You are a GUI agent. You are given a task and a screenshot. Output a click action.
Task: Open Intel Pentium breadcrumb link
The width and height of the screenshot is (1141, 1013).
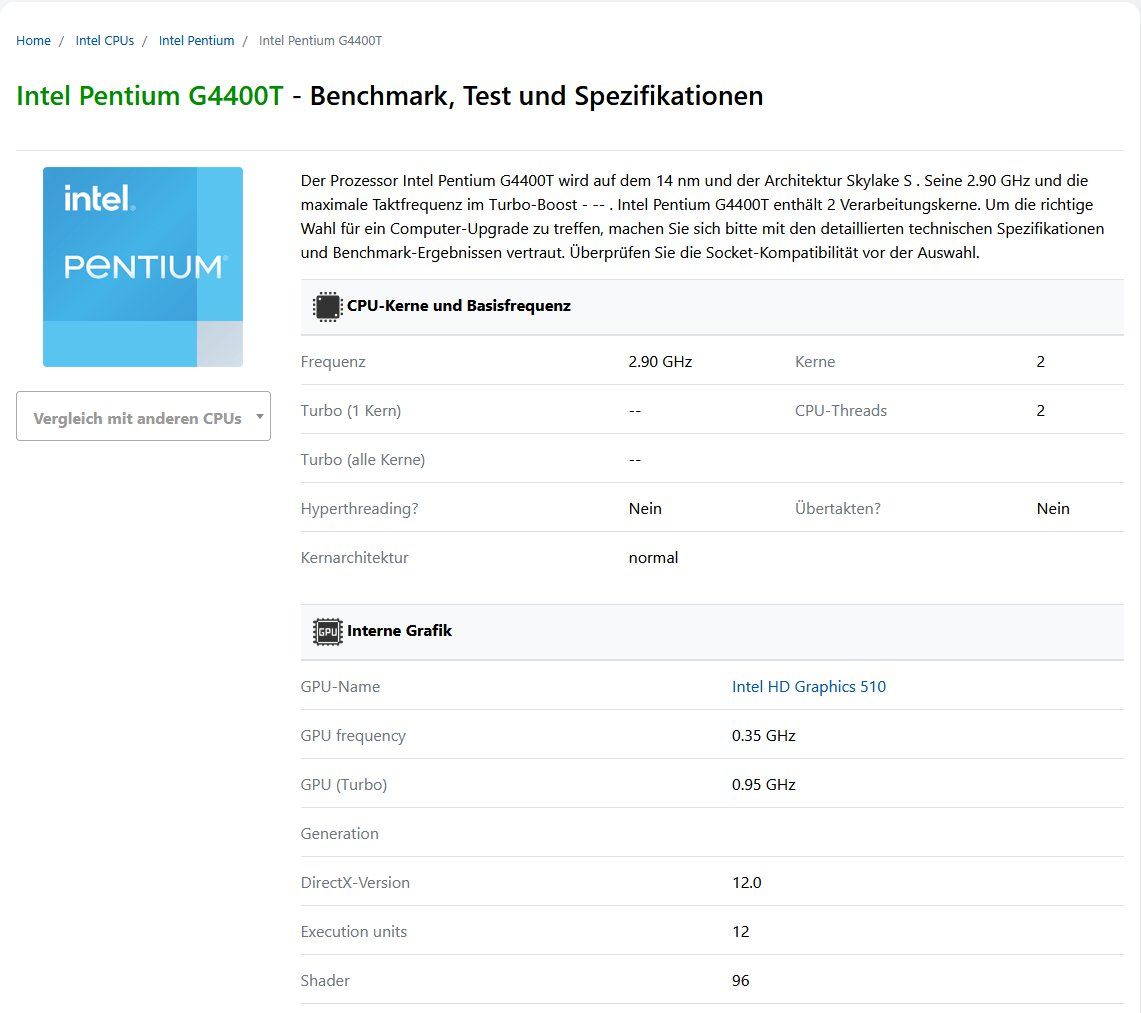click(196, 41)
